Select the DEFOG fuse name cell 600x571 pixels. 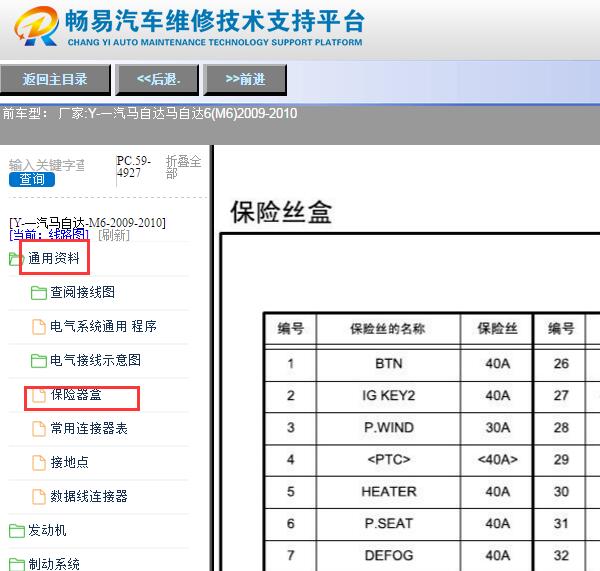(389, 555)
